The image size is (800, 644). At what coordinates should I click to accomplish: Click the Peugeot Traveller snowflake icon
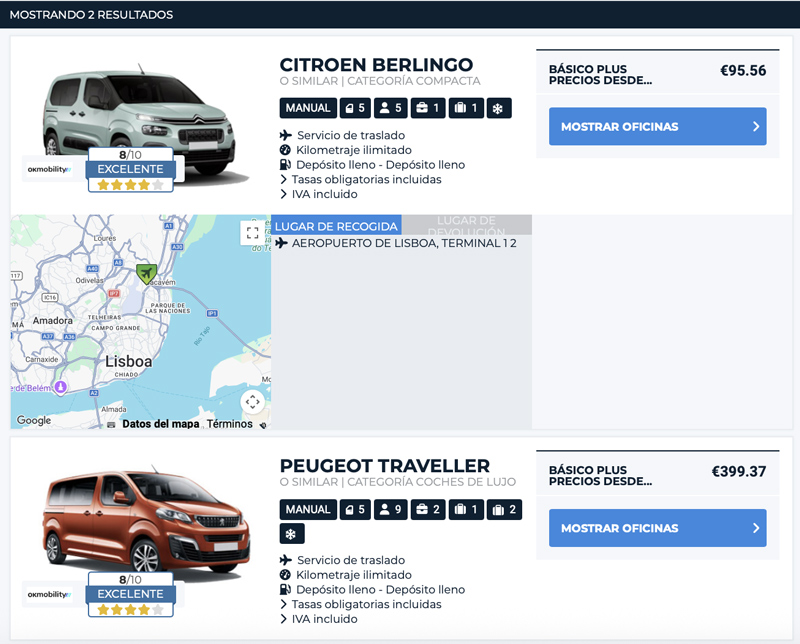point(292,534)
